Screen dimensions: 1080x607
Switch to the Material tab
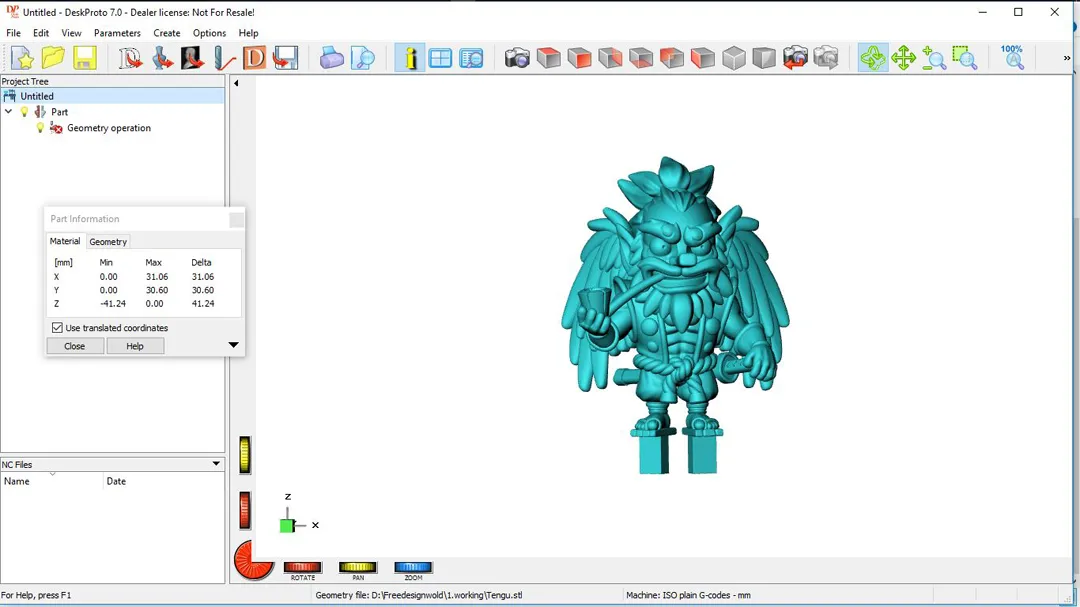65,241
